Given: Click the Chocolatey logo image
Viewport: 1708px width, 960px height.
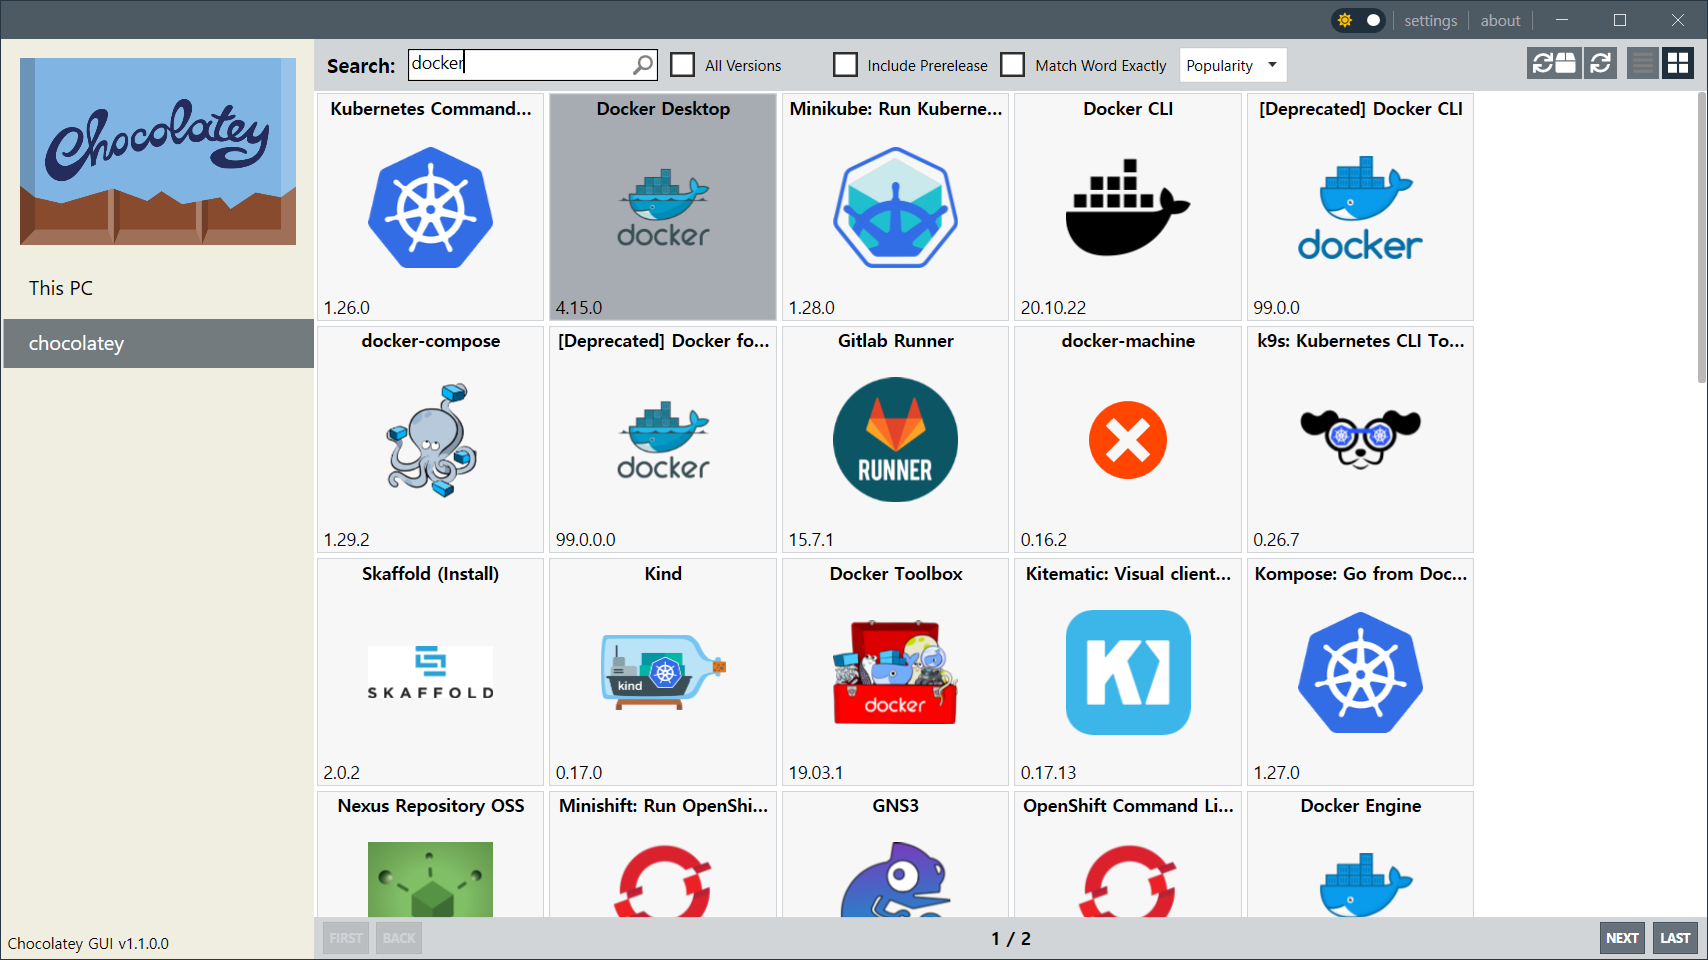Looking at the screenshot, I should pos(158,151).
